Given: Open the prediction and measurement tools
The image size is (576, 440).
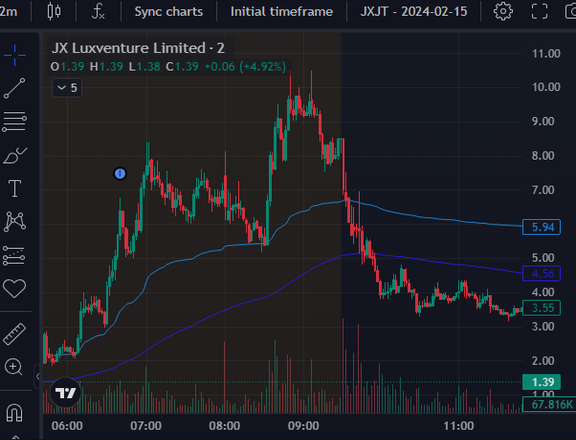Looking at the screenshot, I should click(14, 255).
